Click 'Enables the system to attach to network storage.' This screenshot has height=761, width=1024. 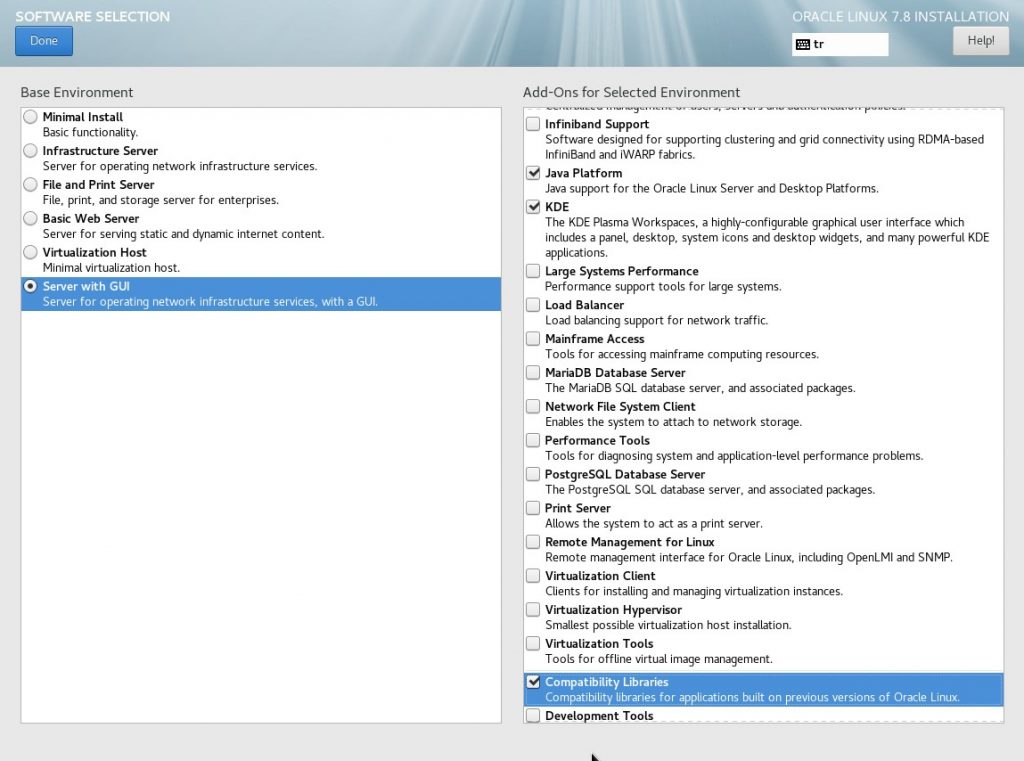(x=673, y=422)
